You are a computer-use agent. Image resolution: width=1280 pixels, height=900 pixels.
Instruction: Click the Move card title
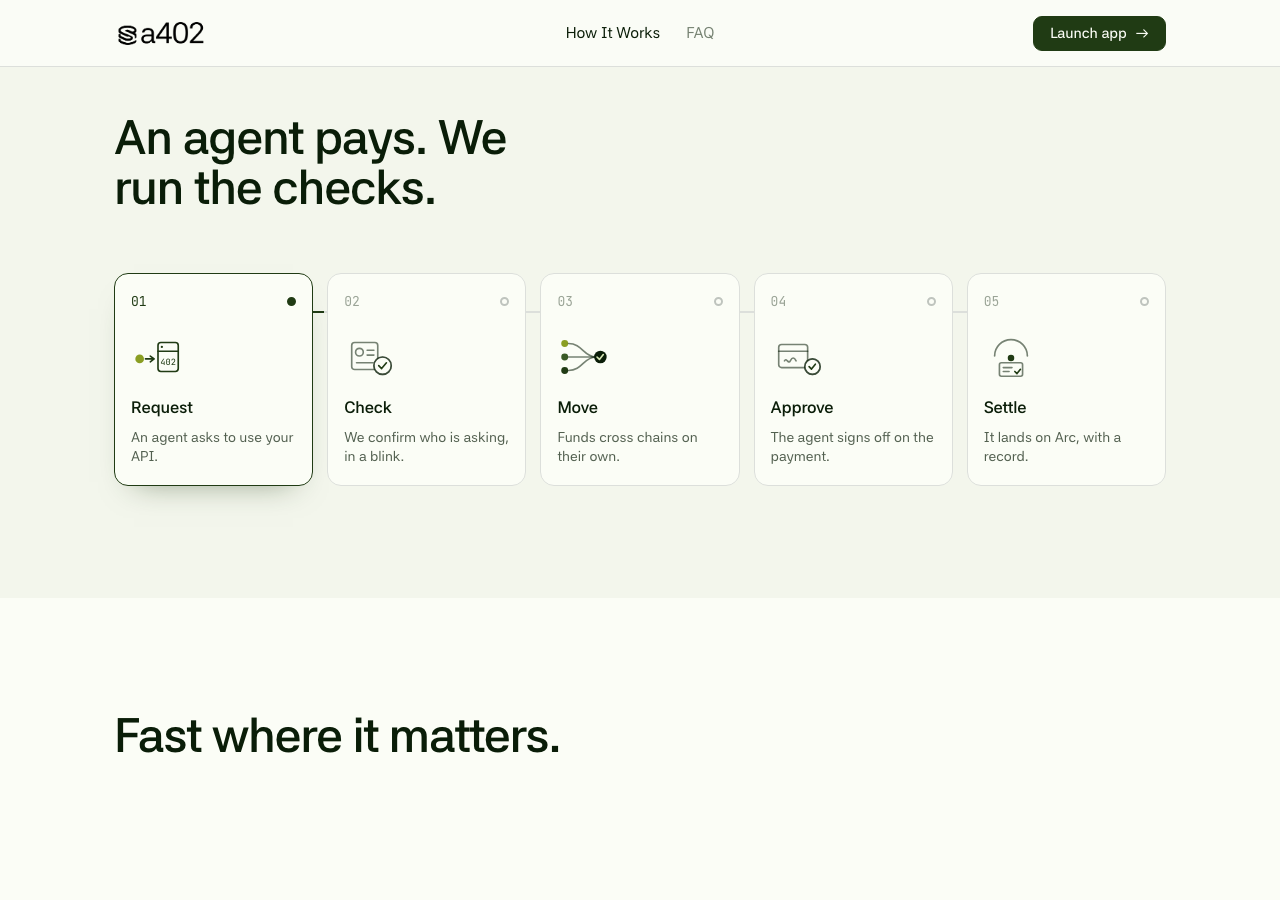pos(577,408)
